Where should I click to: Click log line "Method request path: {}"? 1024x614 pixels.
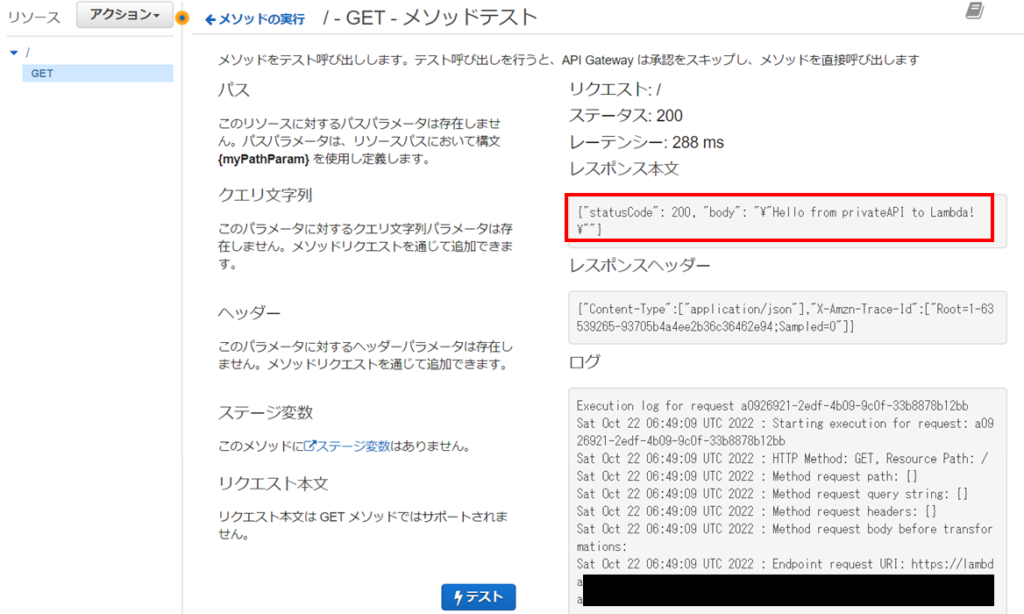click(844, 476)
